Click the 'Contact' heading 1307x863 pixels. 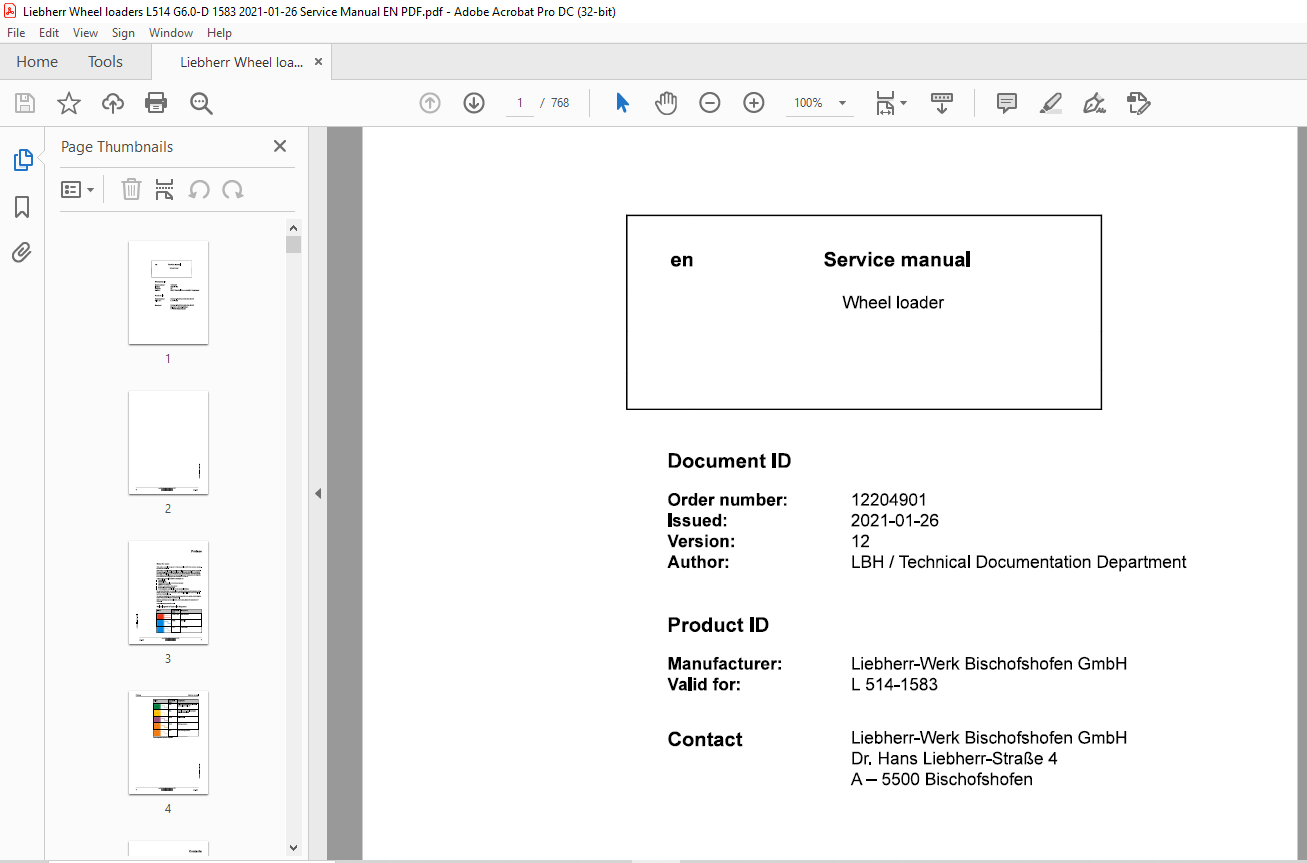pyautogui.click(x=705, y=740)
